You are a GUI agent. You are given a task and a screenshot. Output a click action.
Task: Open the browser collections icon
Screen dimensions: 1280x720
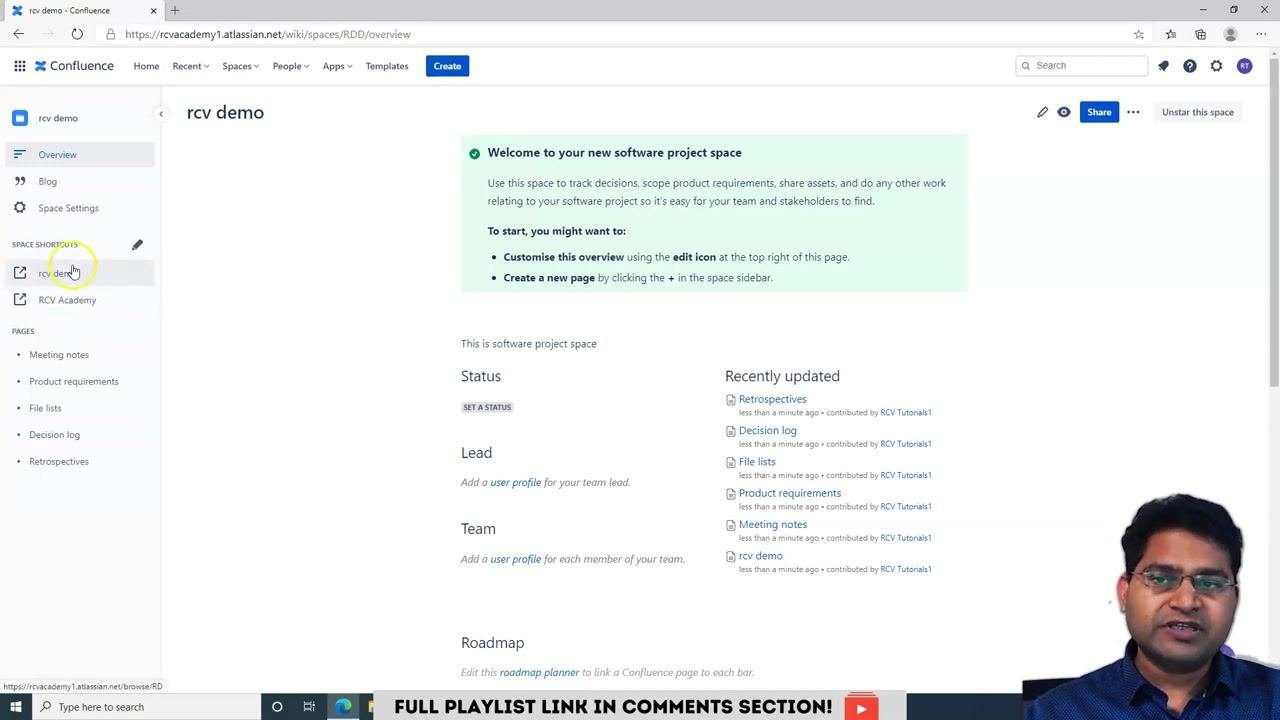point(1200,34)
